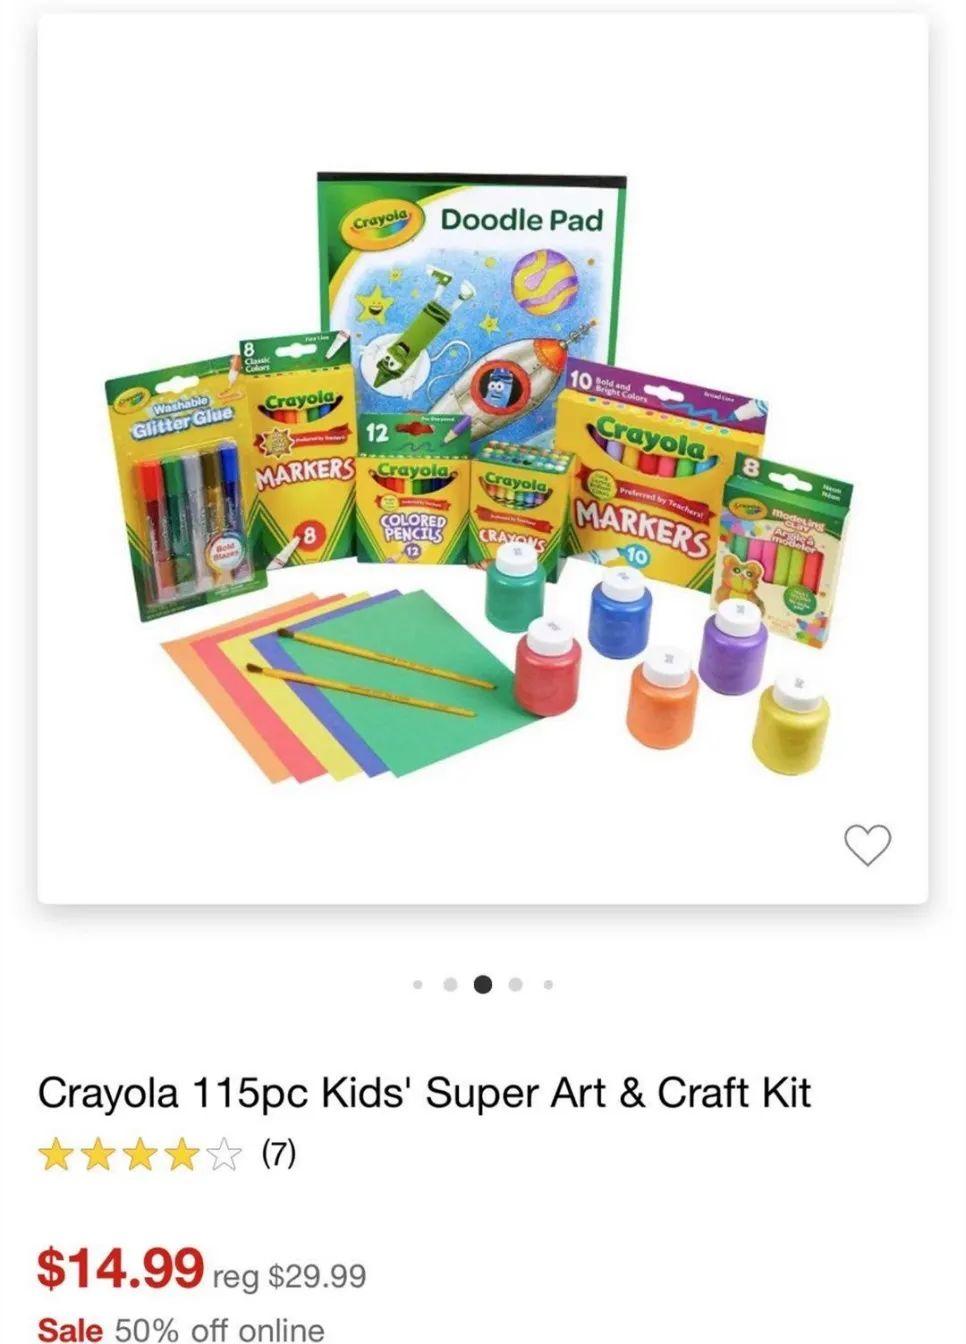
Task: Select the first carousel dot
Action: pos(418,985)
